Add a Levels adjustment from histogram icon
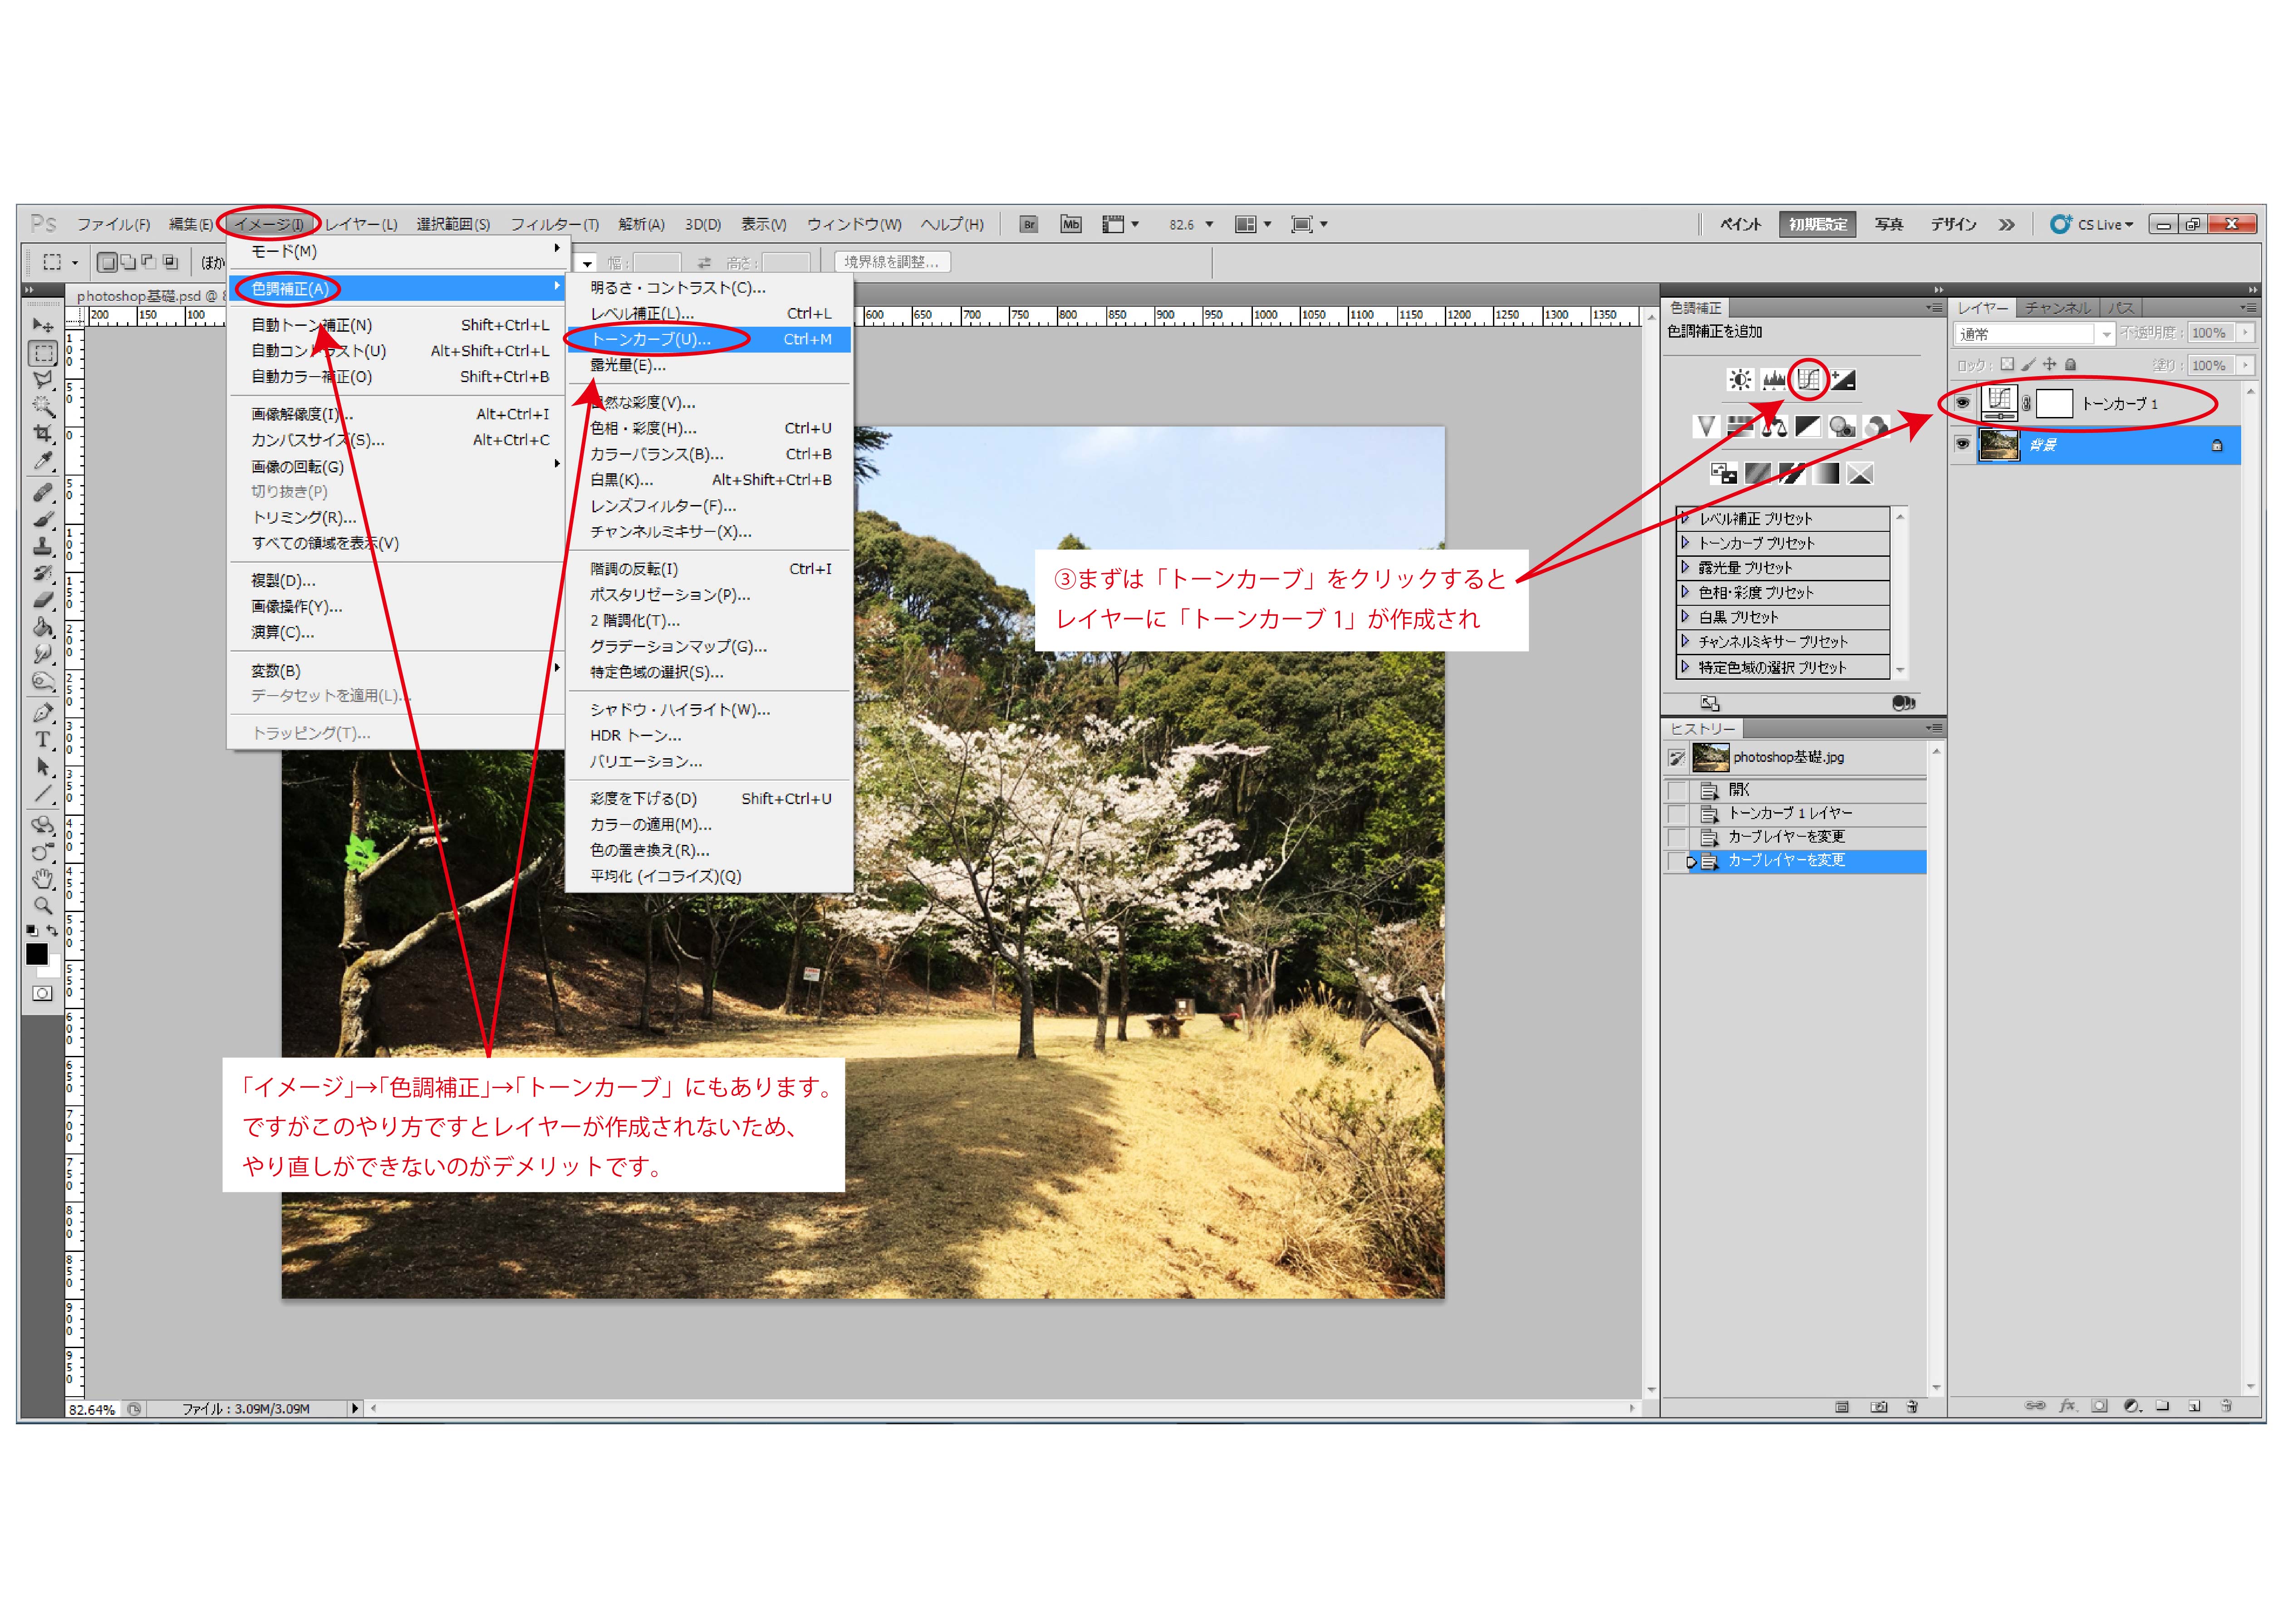 (1774, 380)
